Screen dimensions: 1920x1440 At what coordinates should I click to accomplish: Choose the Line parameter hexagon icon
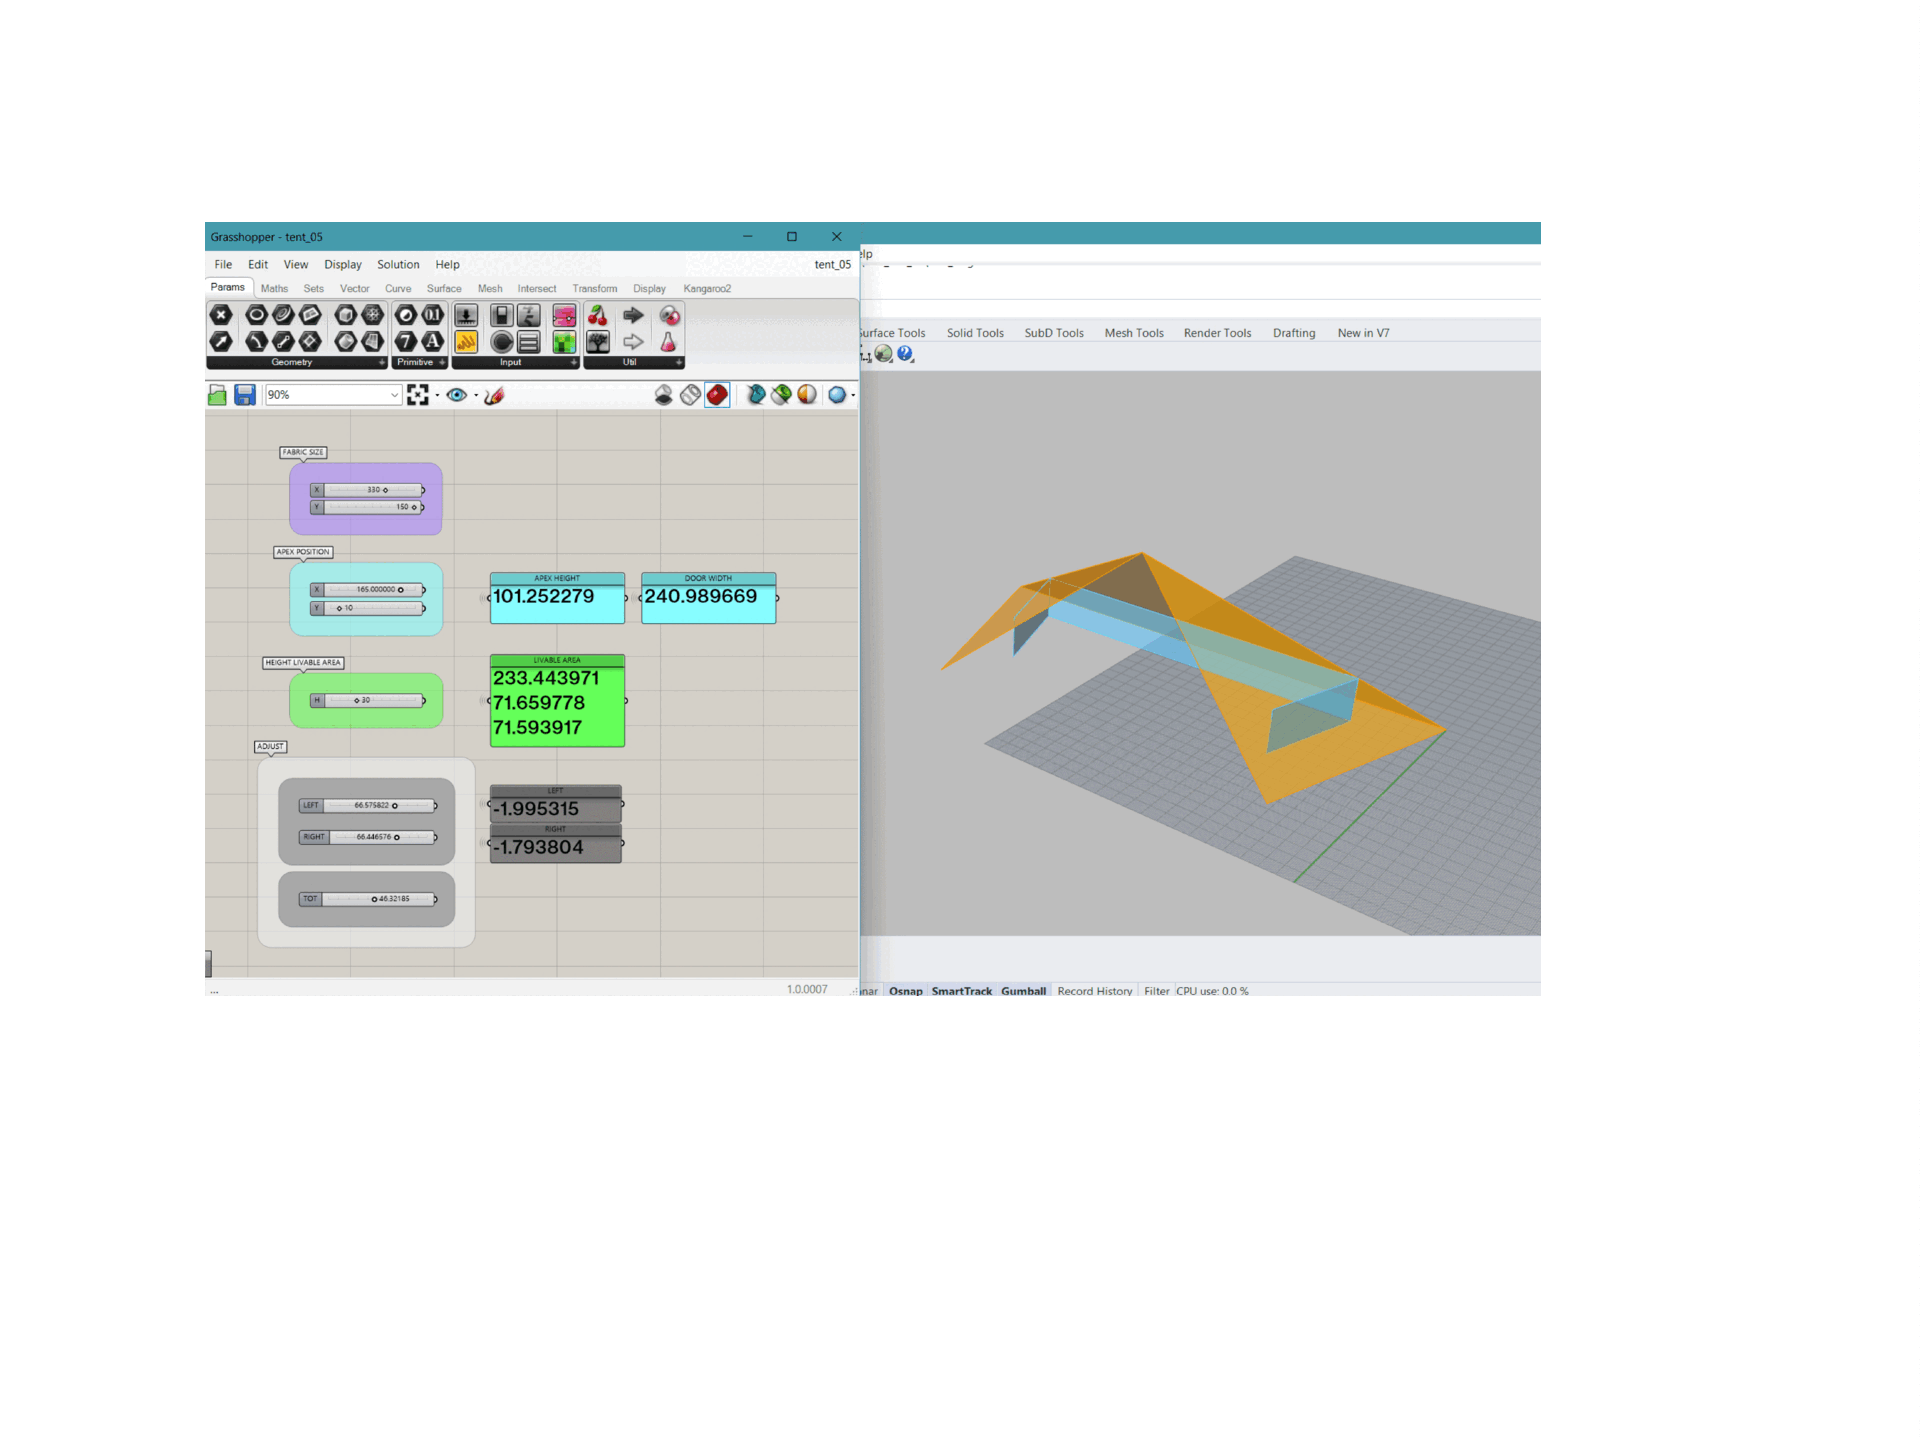tap(283, 342)
